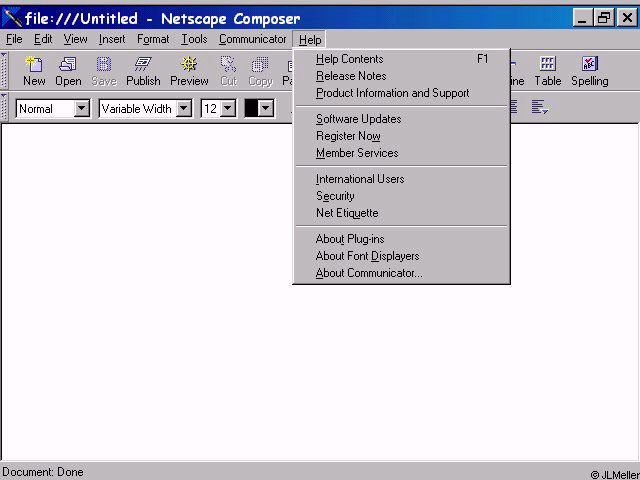Choose International Users menu entry

402,179
